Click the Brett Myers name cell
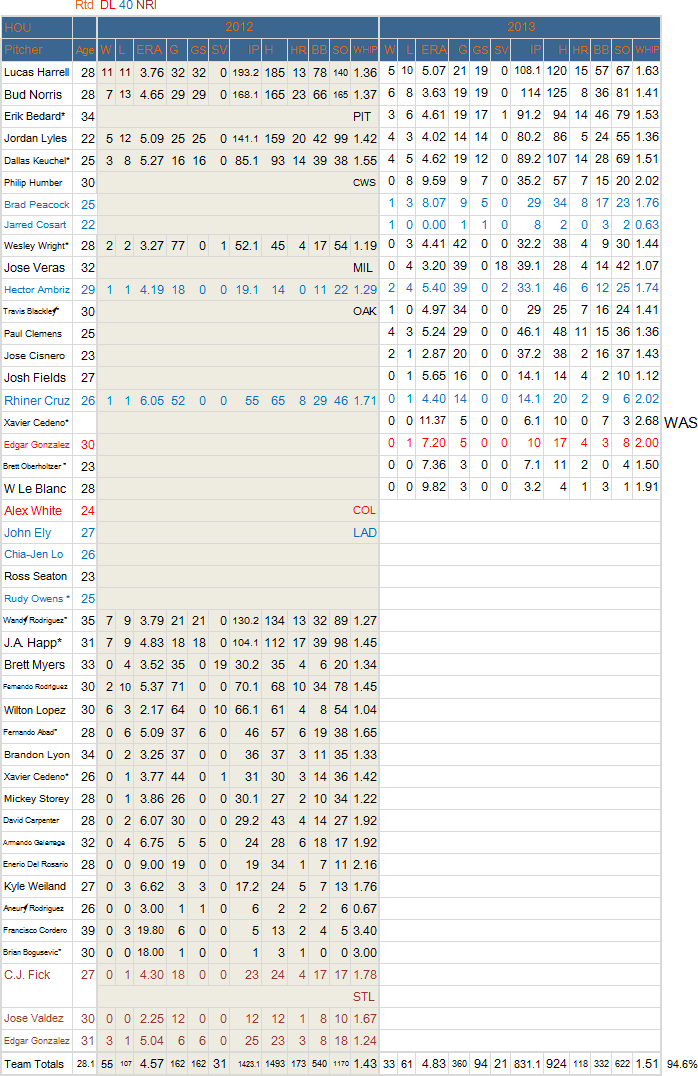 click(x=34, y=665)
